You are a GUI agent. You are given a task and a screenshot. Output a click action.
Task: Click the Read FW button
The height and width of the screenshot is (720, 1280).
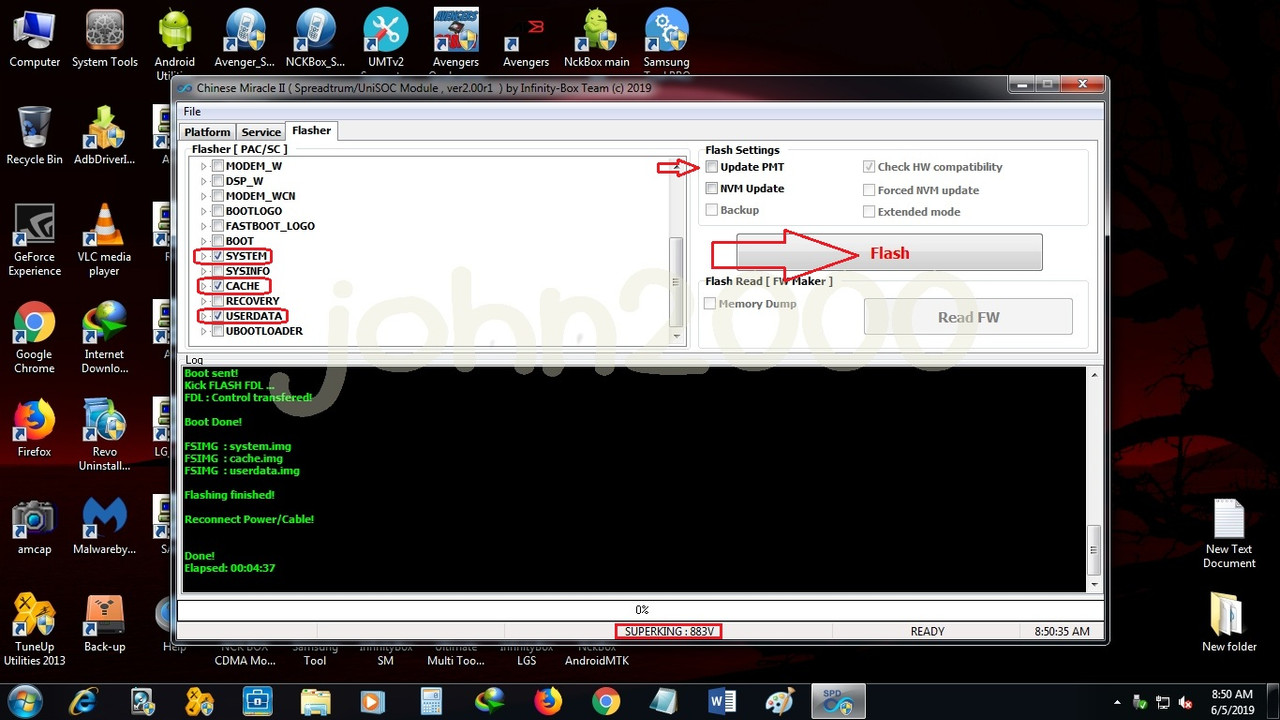[x=968, y=317]
